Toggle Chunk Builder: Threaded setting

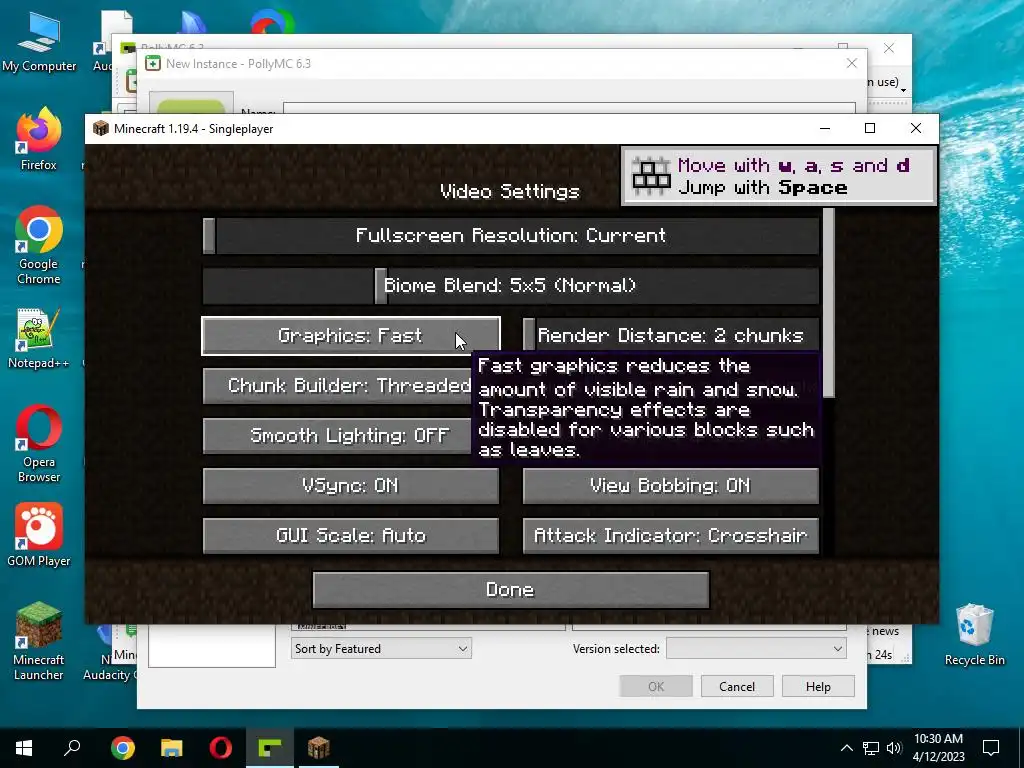(338, 386)
